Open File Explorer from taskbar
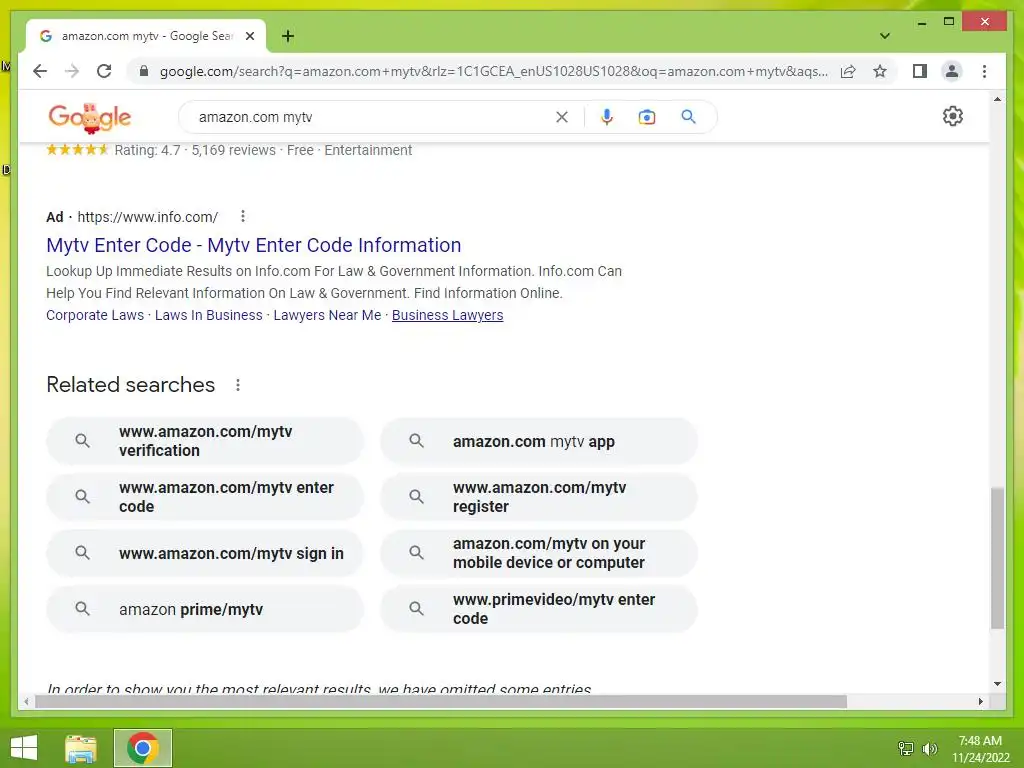 [x=81, y=748]
